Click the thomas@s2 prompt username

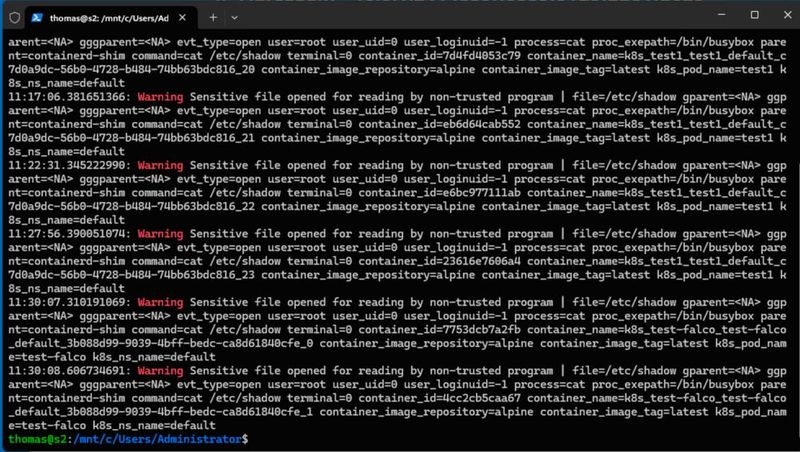[37, 439]
